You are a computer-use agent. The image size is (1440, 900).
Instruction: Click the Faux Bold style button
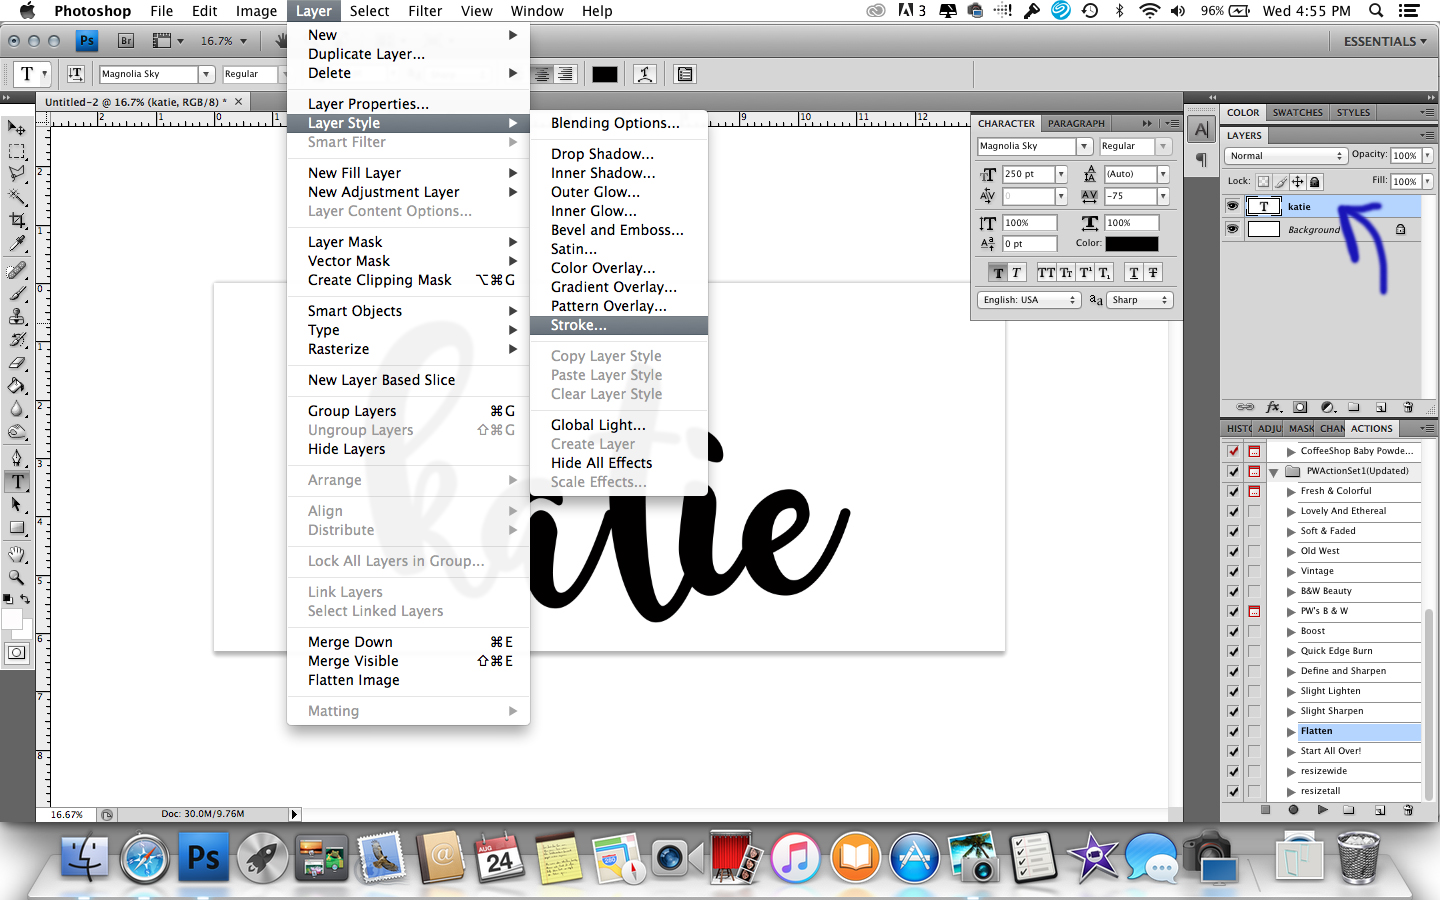pyautogui.click(x=998, y=272)
